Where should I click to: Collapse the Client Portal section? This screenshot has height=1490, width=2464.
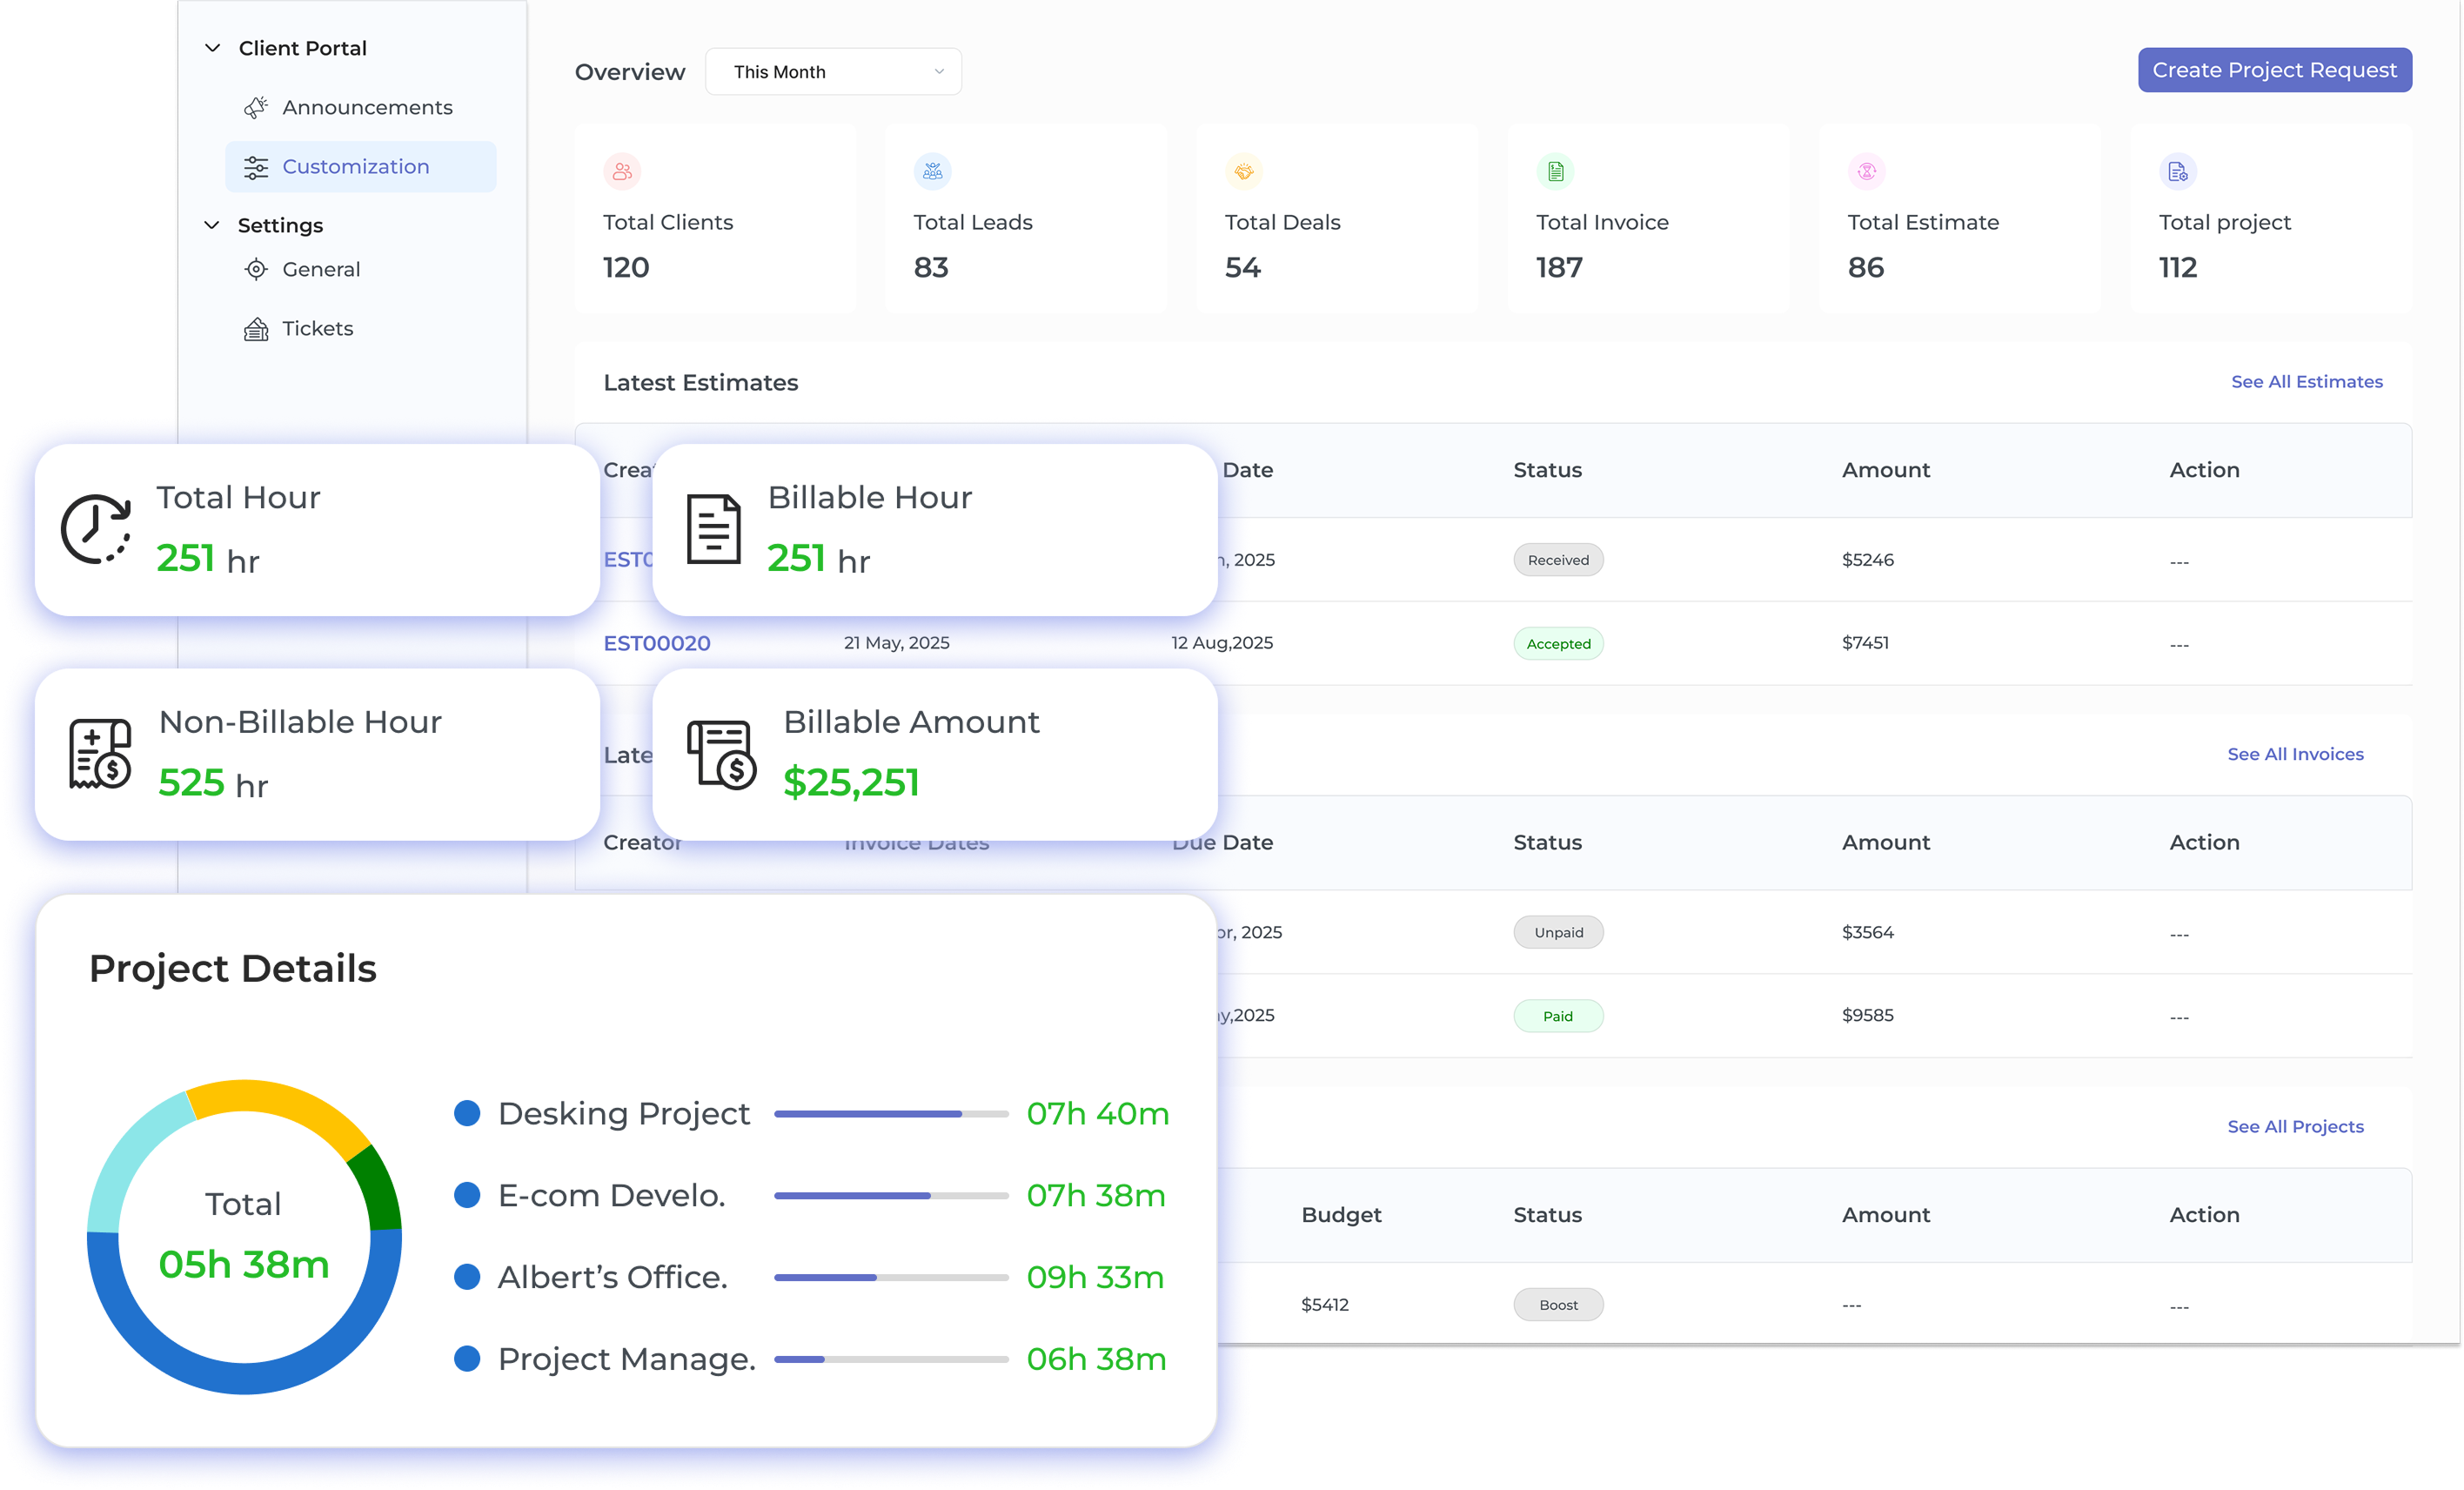point(212,48)
